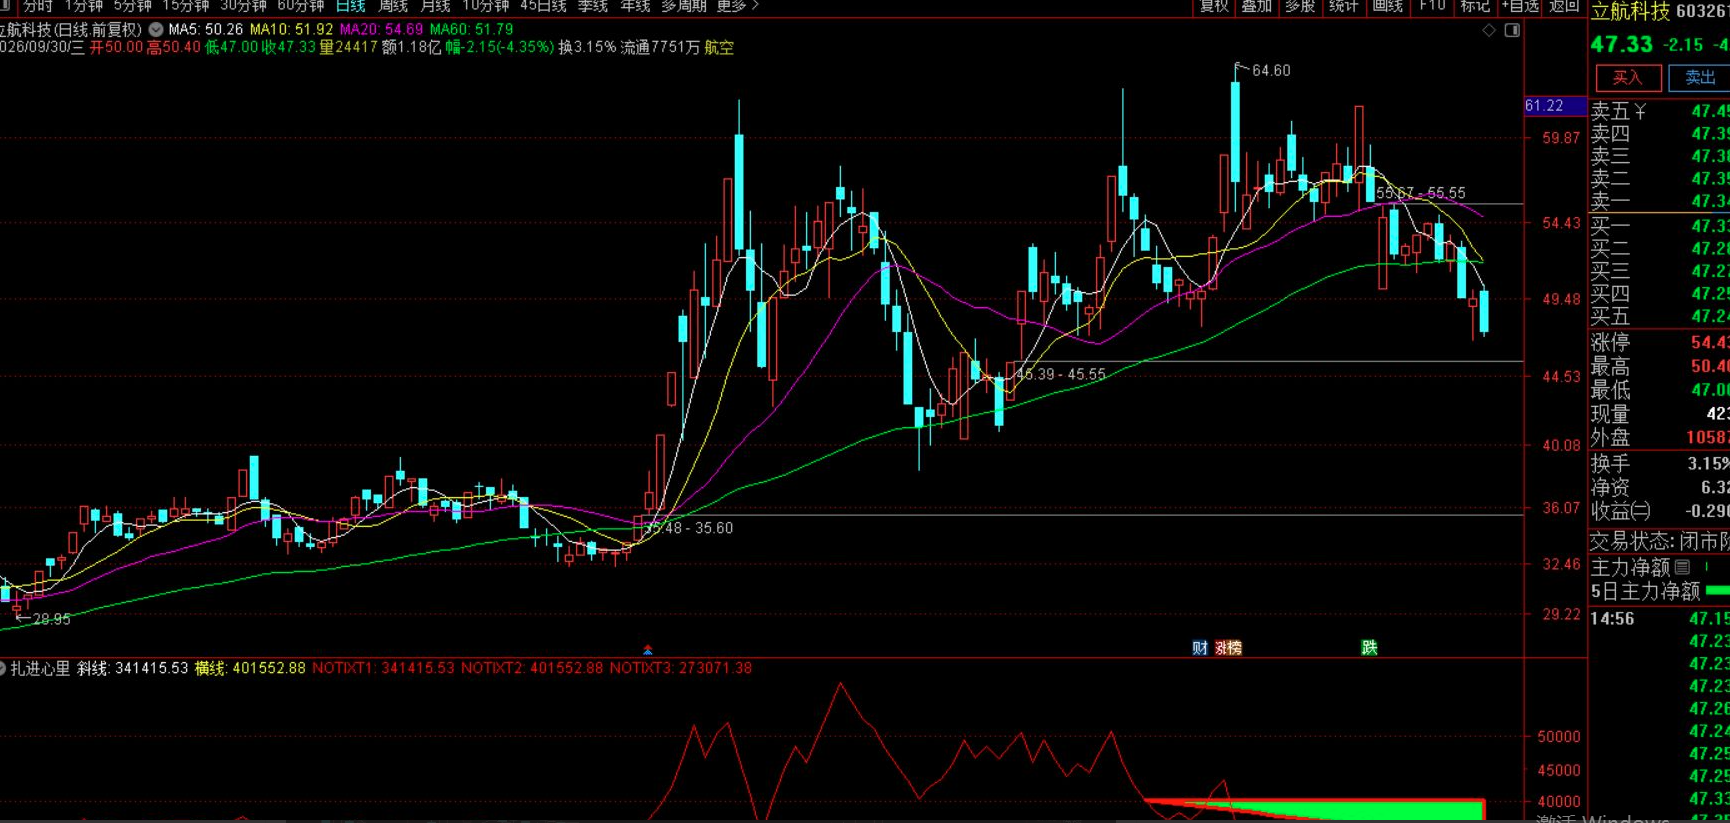Click the ¥ icon next to 卖五
This screenshot has height=823, width=1730.
point(1640,111)
